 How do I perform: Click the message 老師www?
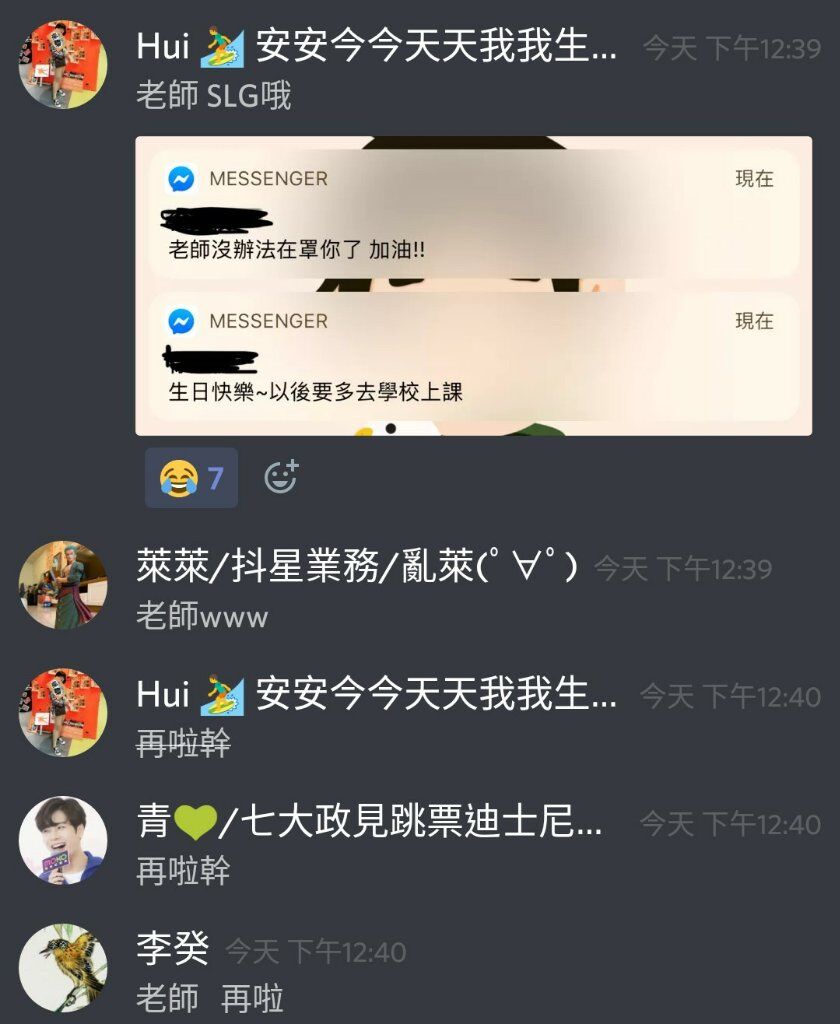tap(202, 615)
